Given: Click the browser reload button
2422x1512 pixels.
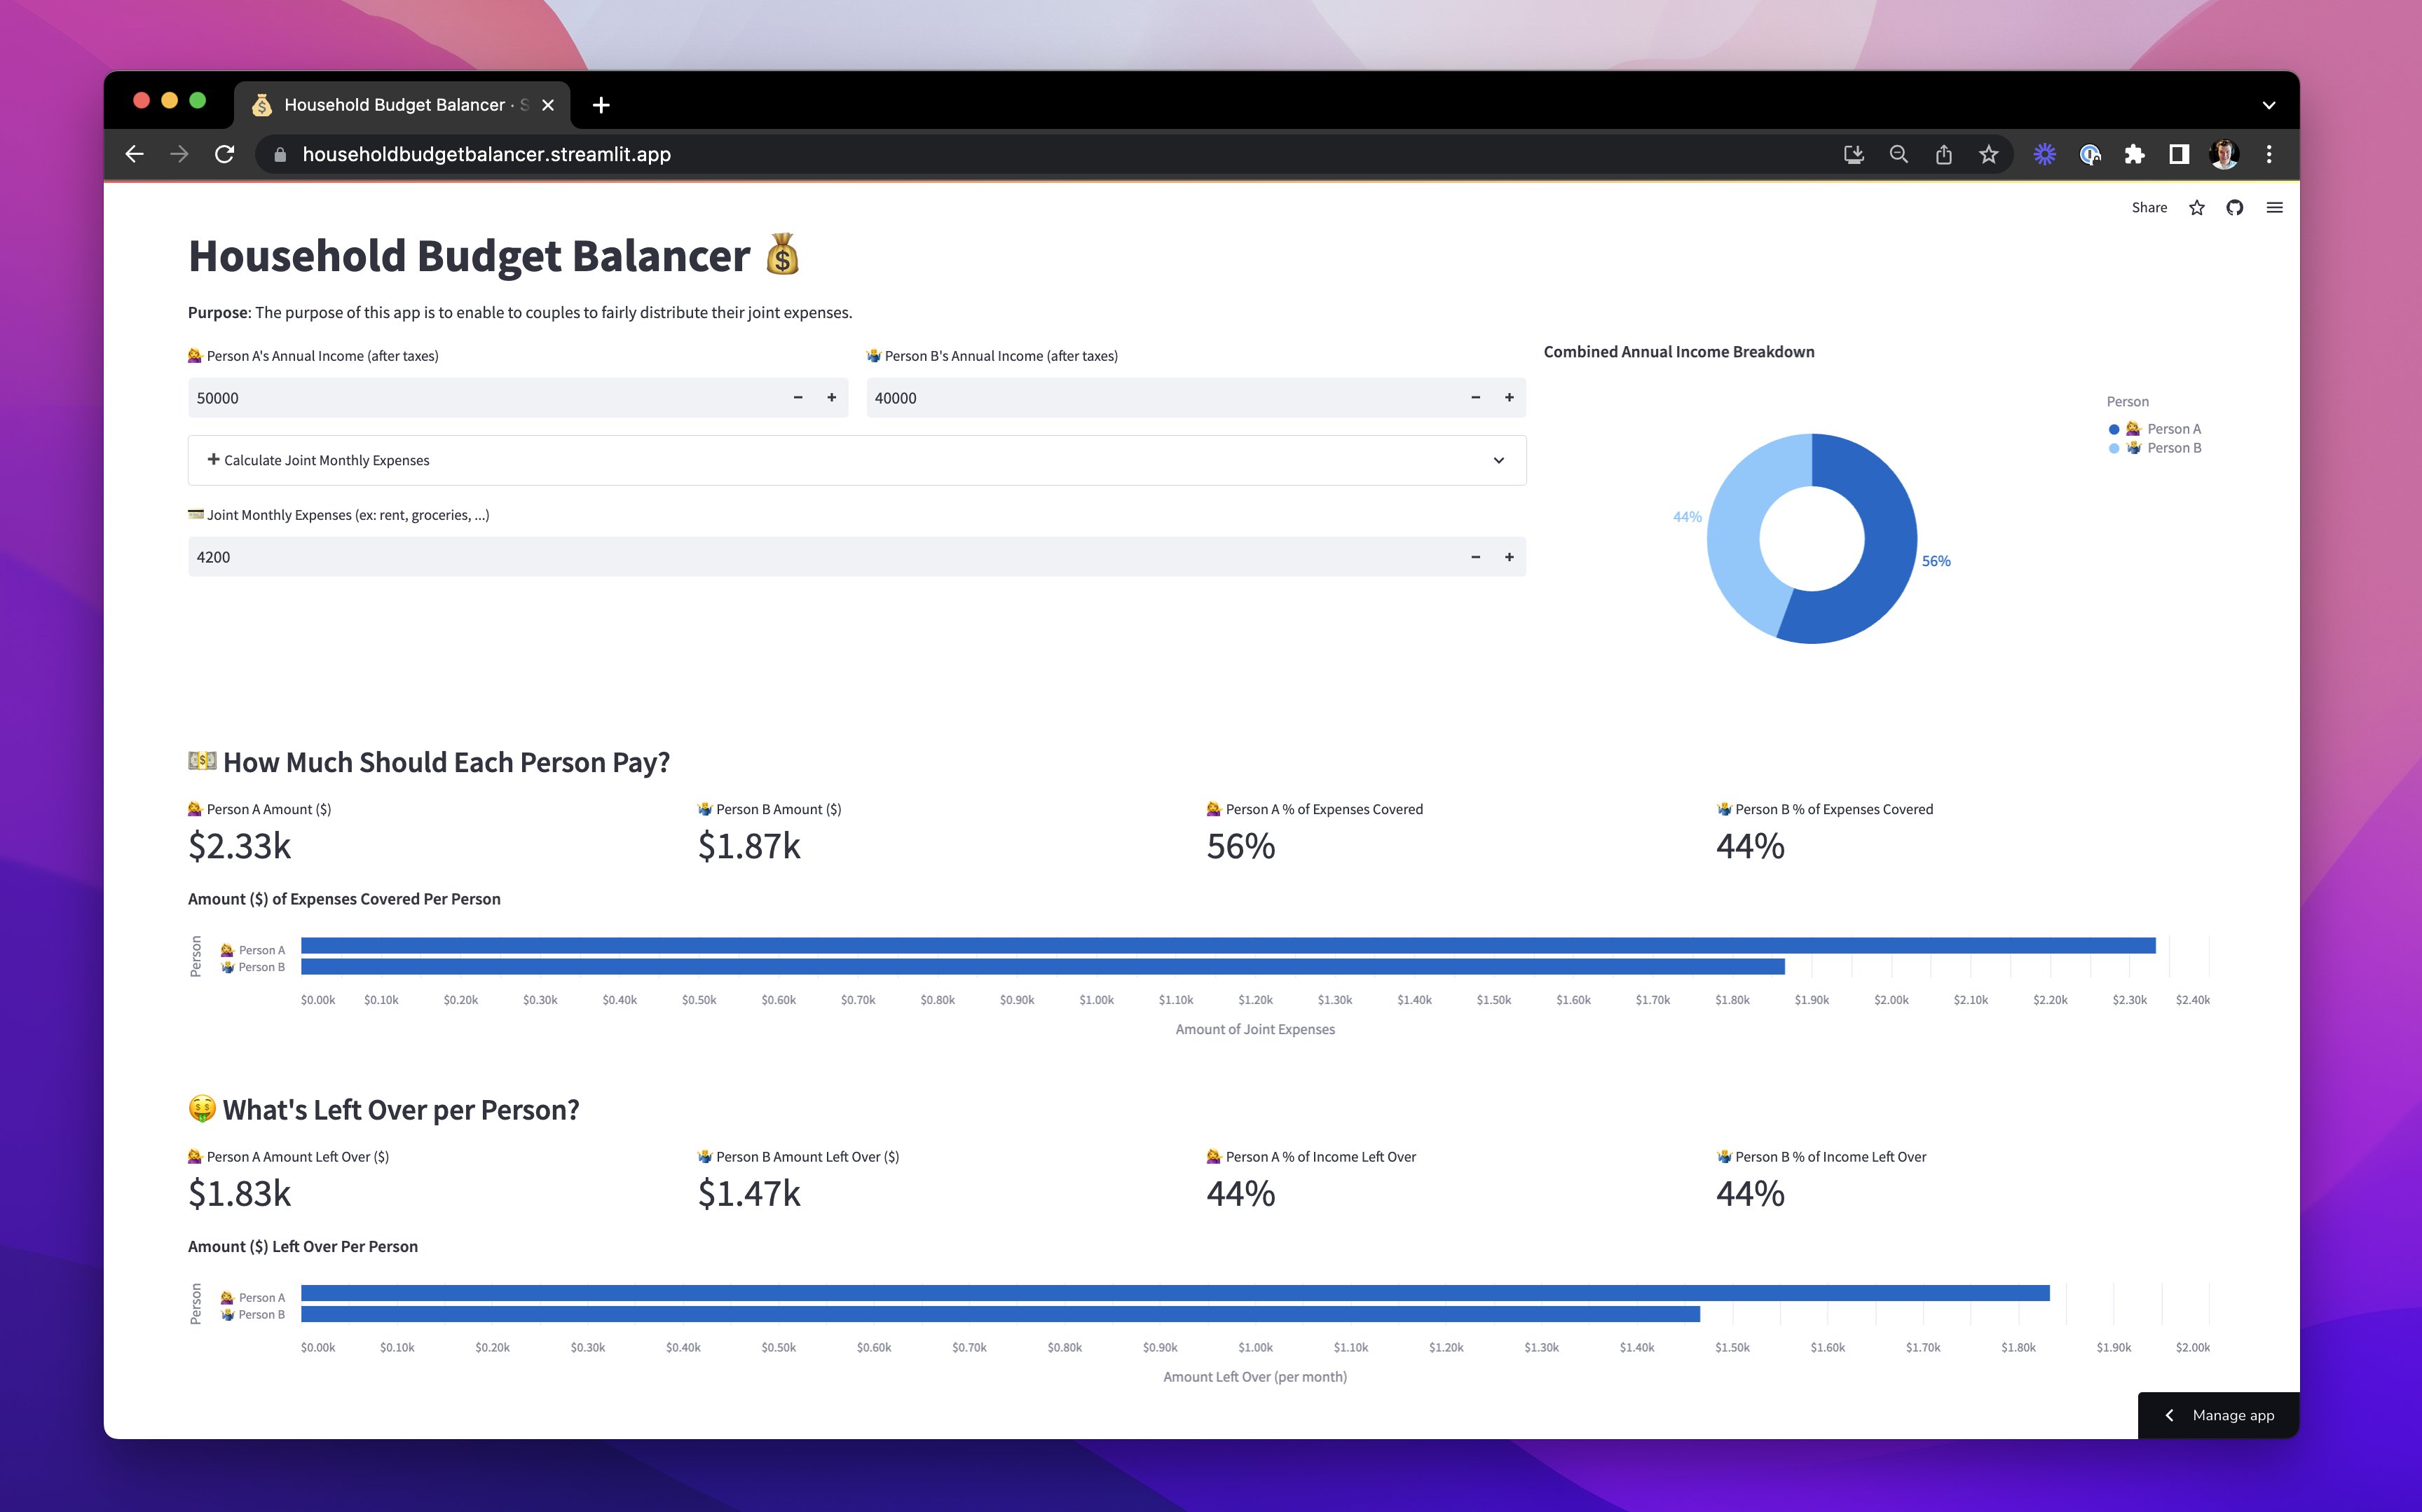Looking at the screenshot, I should (x=225, y=154).
